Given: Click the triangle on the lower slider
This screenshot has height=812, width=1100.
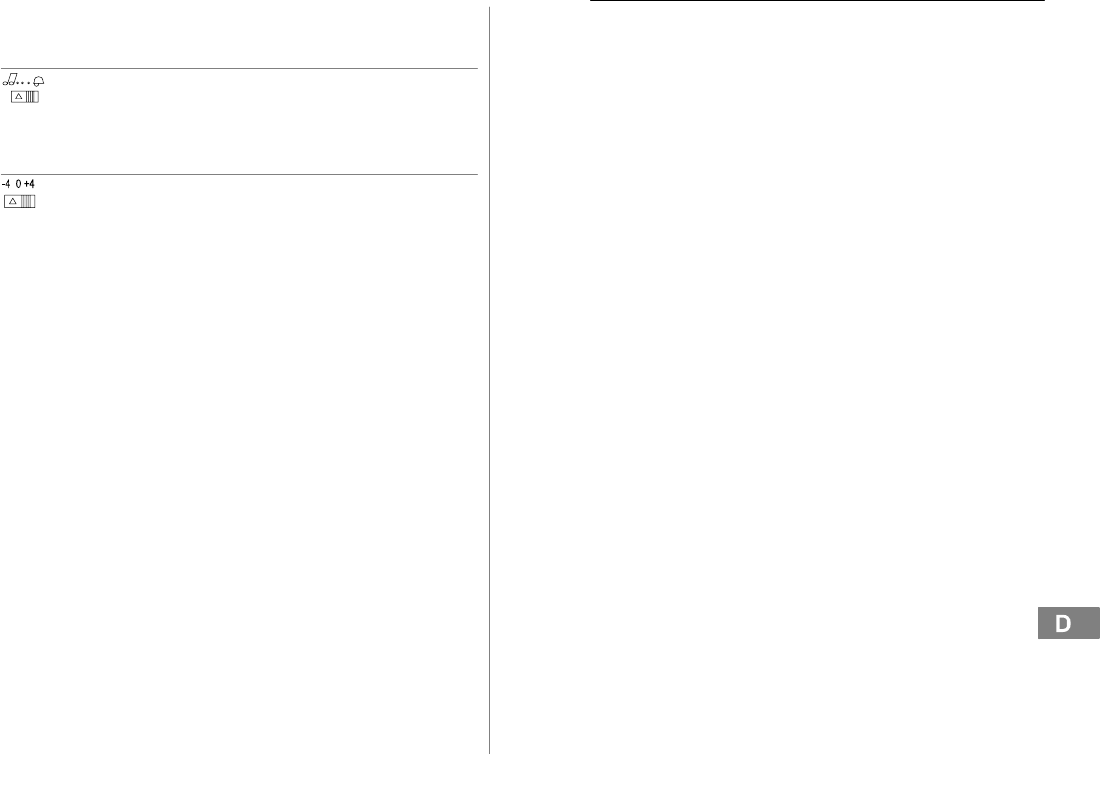Looking at the screenshot, I should click(x=13, y=201).
